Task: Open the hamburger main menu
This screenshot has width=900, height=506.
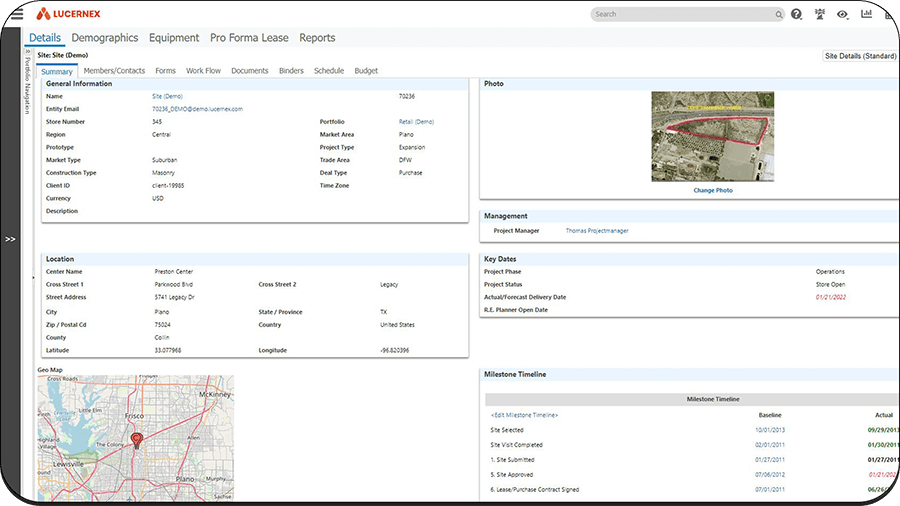Action: 16,14
